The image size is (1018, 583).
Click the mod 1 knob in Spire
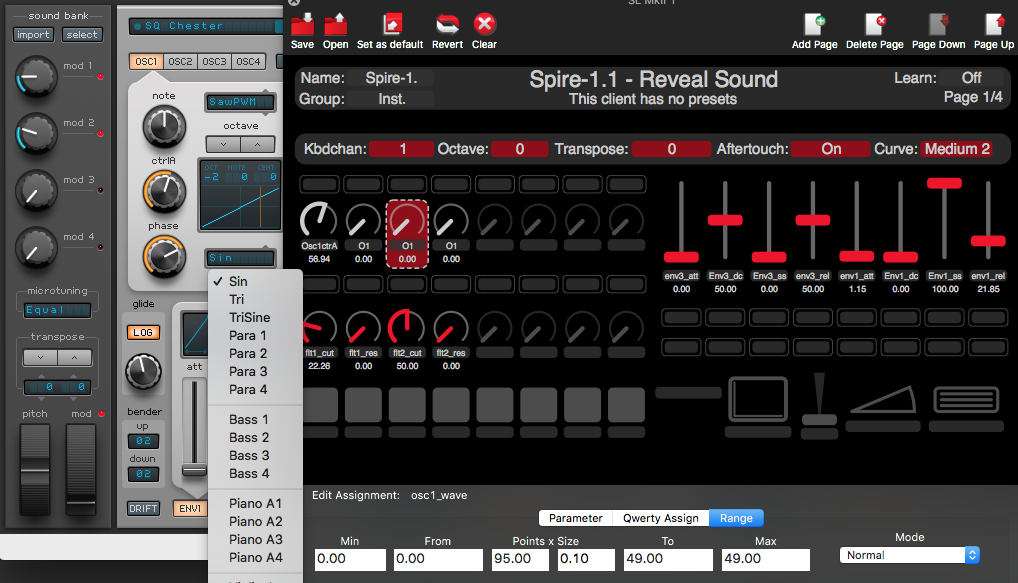point(36,77)
